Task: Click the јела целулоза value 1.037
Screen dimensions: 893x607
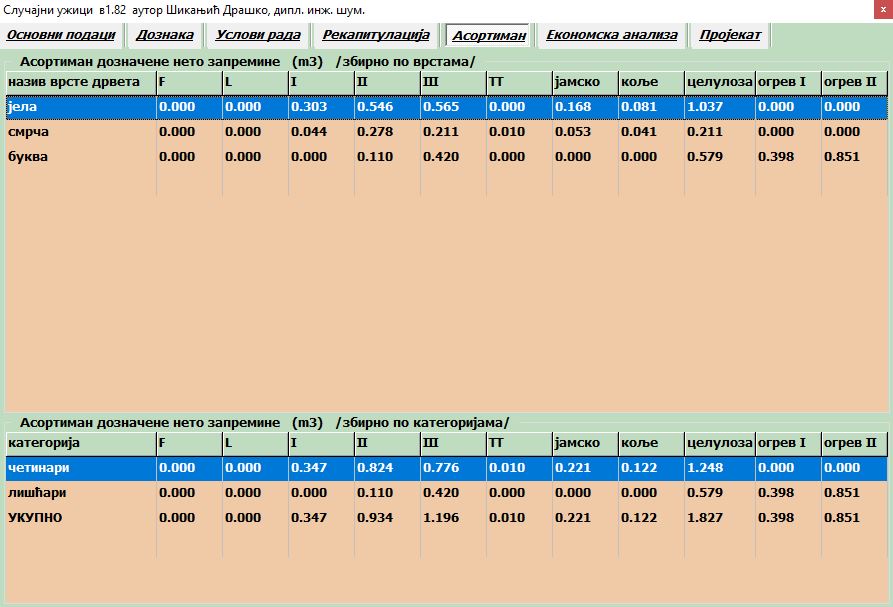Action: (x=706, y=107)
